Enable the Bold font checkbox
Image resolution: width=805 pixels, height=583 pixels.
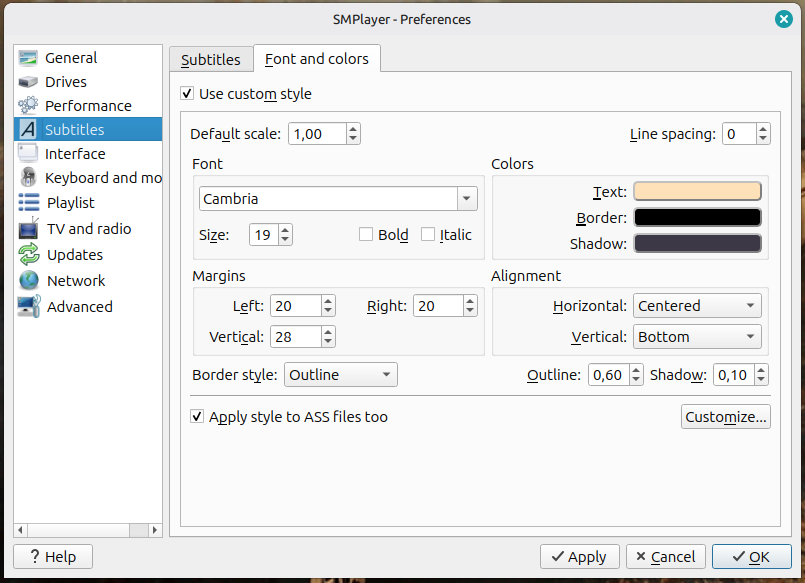(x=366, y=235)
